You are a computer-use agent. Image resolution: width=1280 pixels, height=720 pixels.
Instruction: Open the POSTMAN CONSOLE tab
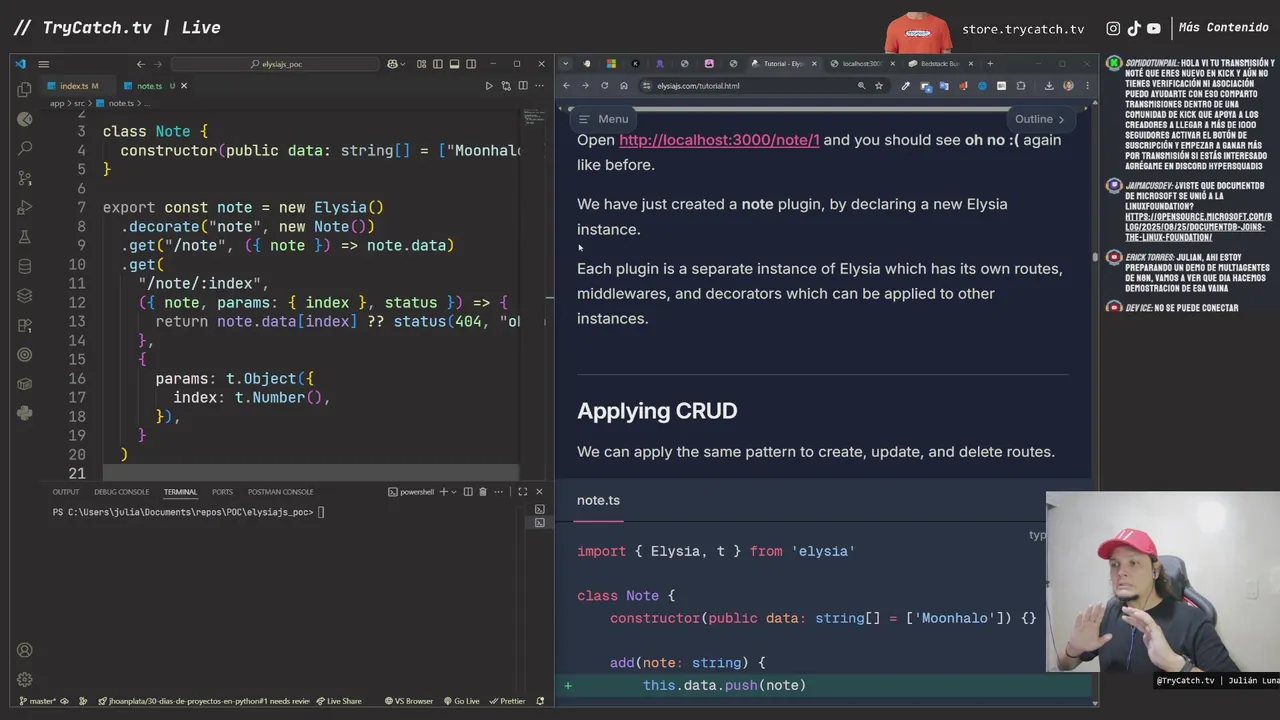pyautogui.click(x=280, y=492)
